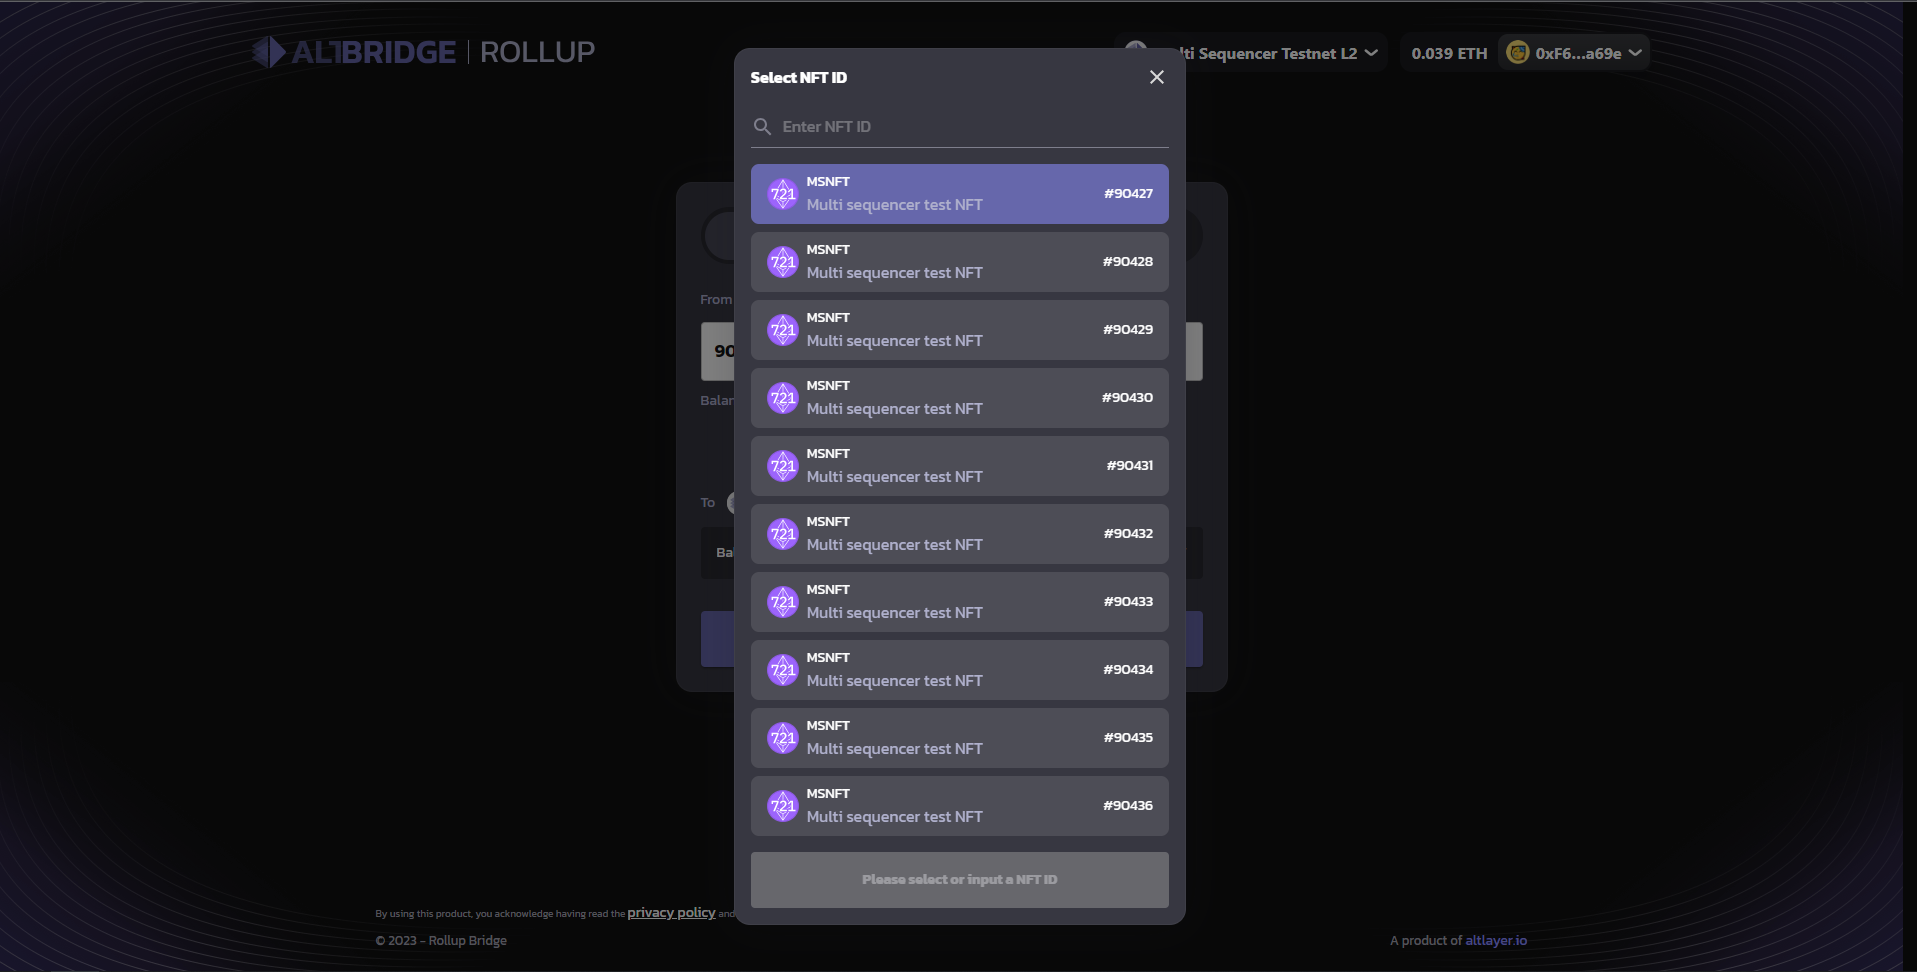Choose MSNFT item #90428
Viewport: 1917px width, 972px height.
point(960,262)
